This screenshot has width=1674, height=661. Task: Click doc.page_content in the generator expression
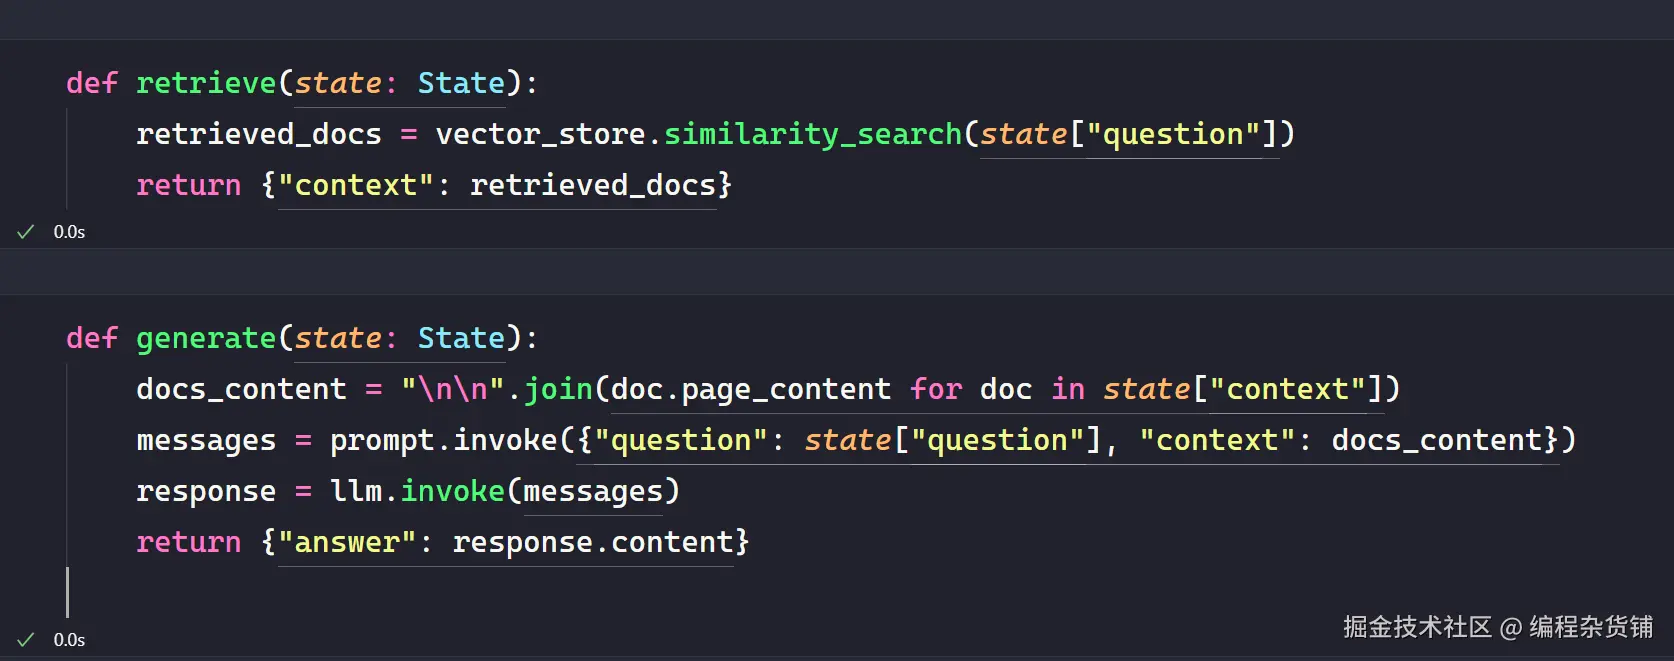coord(750,389)
